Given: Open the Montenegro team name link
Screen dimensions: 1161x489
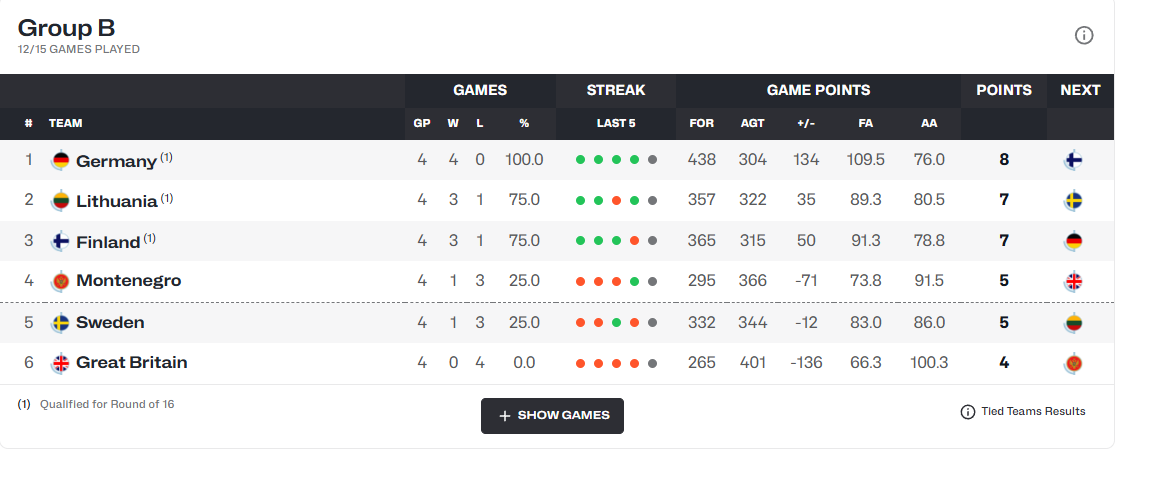Looking at the screenshot, I should click(x=129, y=282).
